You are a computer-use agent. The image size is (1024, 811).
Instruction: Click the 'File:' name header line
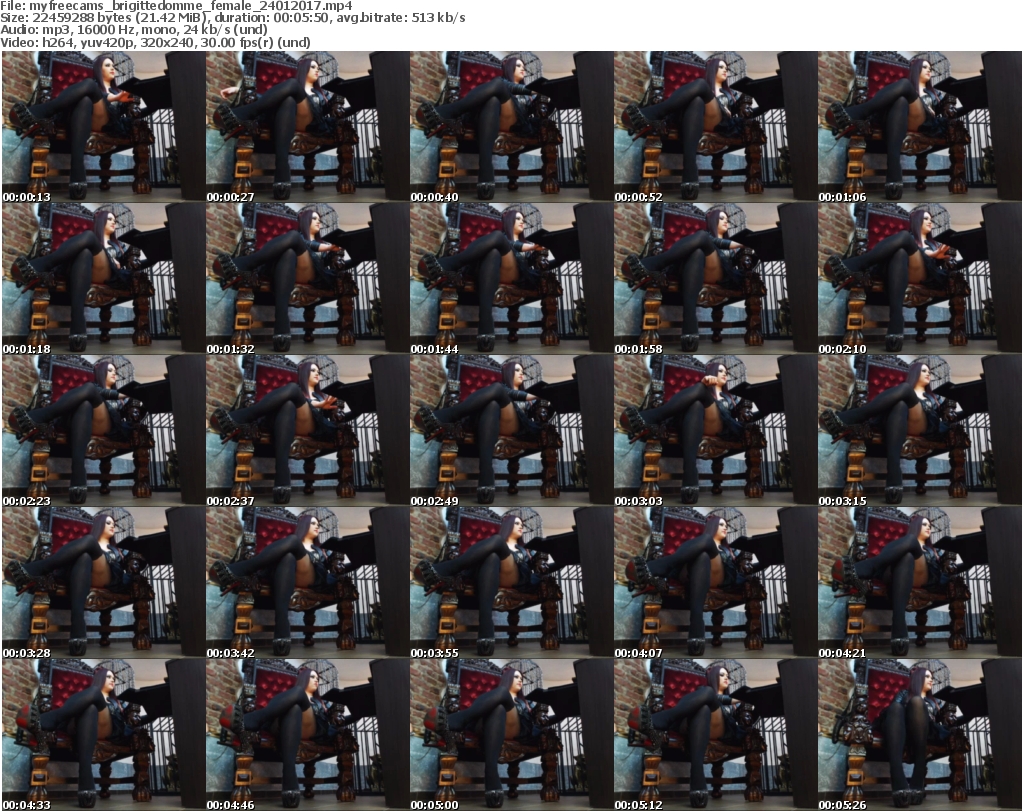click(176, 6)
